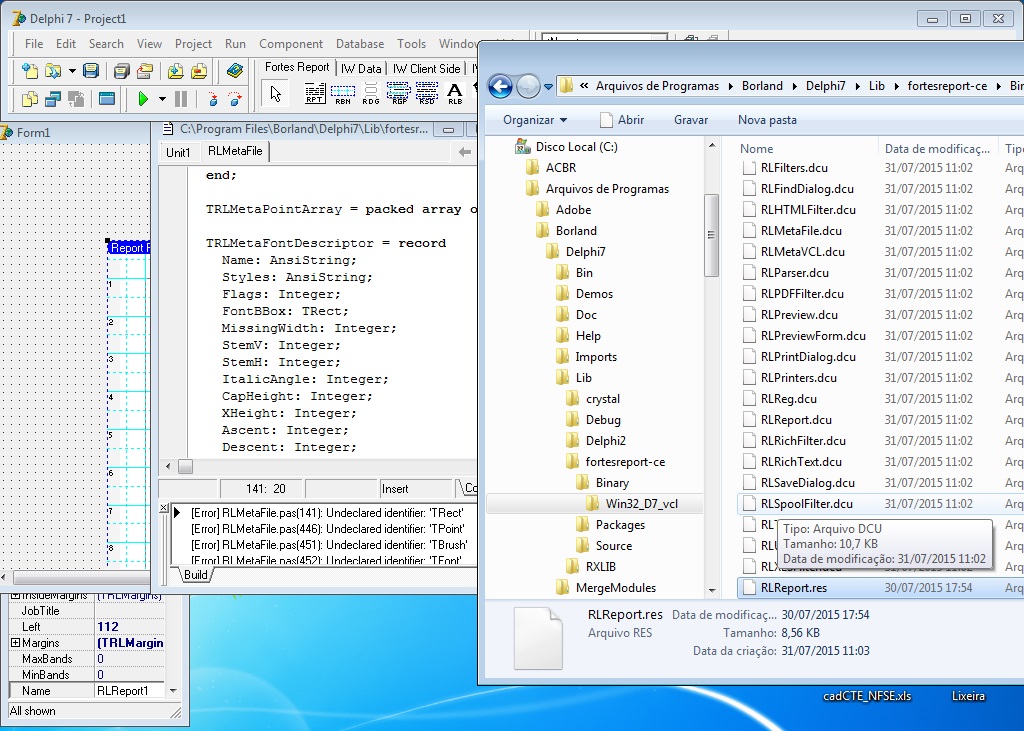The width and height of the screenshot is (1024, 731).
Task: Click the Nova pasta button
Action: [767, 120]
